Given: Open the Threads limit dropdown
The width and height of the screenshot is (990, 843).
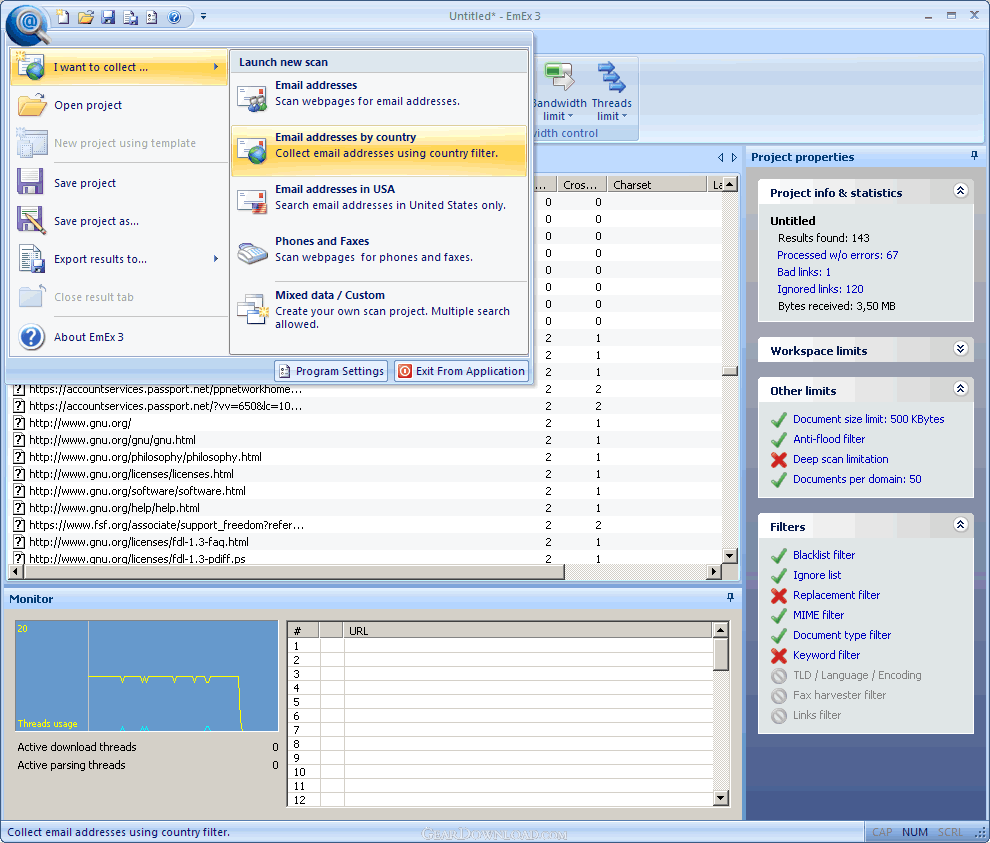Looking at the screenshot, I should pos(612,92).
